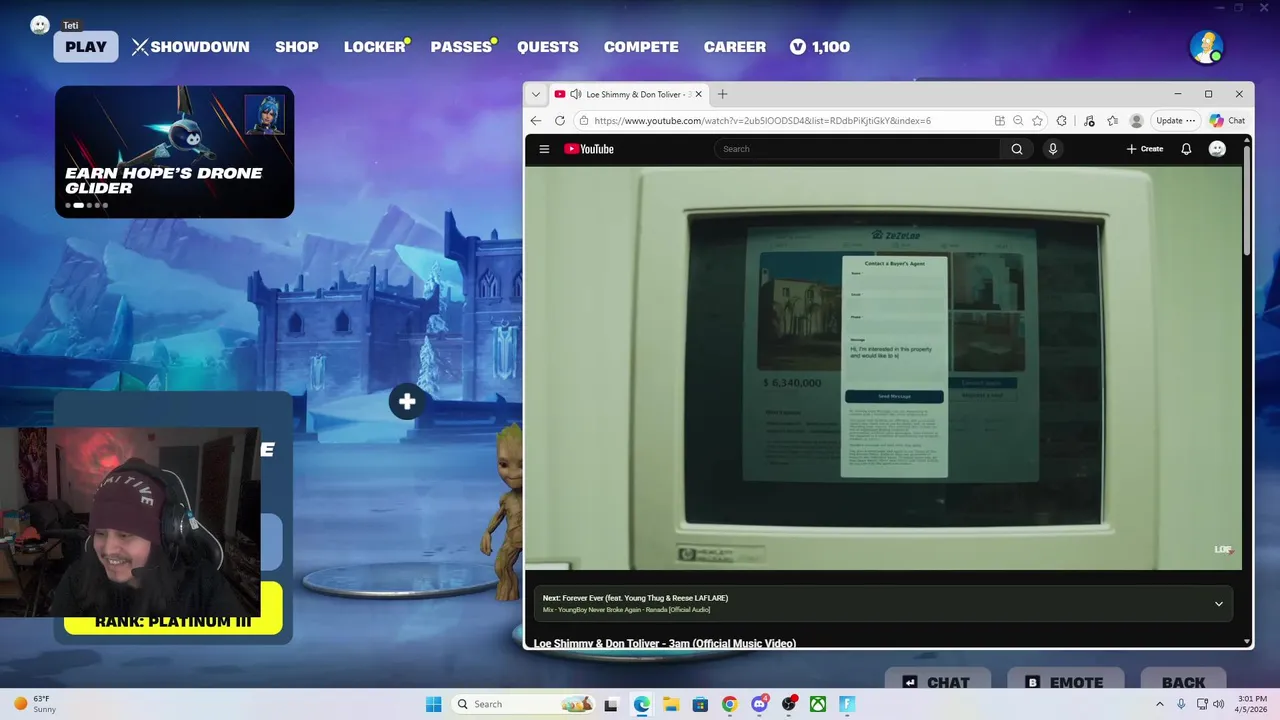Click the Edge address bar URL
This screenshot has height=720, width=1280.
[x=762, y=121]
